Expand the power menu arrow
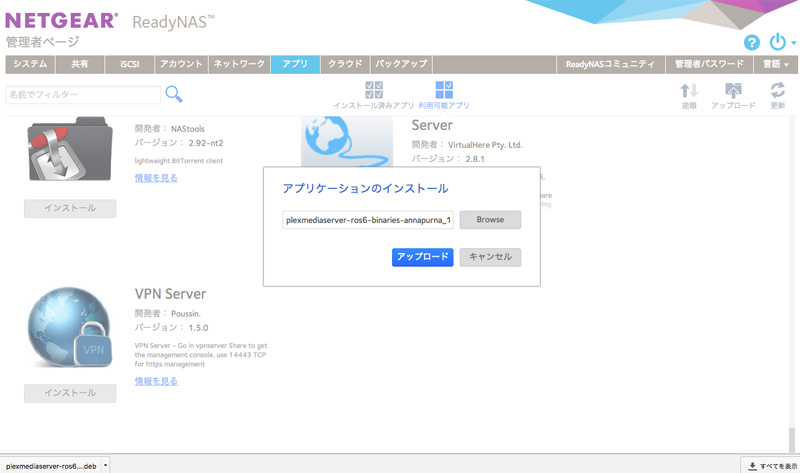 [793, 44]
